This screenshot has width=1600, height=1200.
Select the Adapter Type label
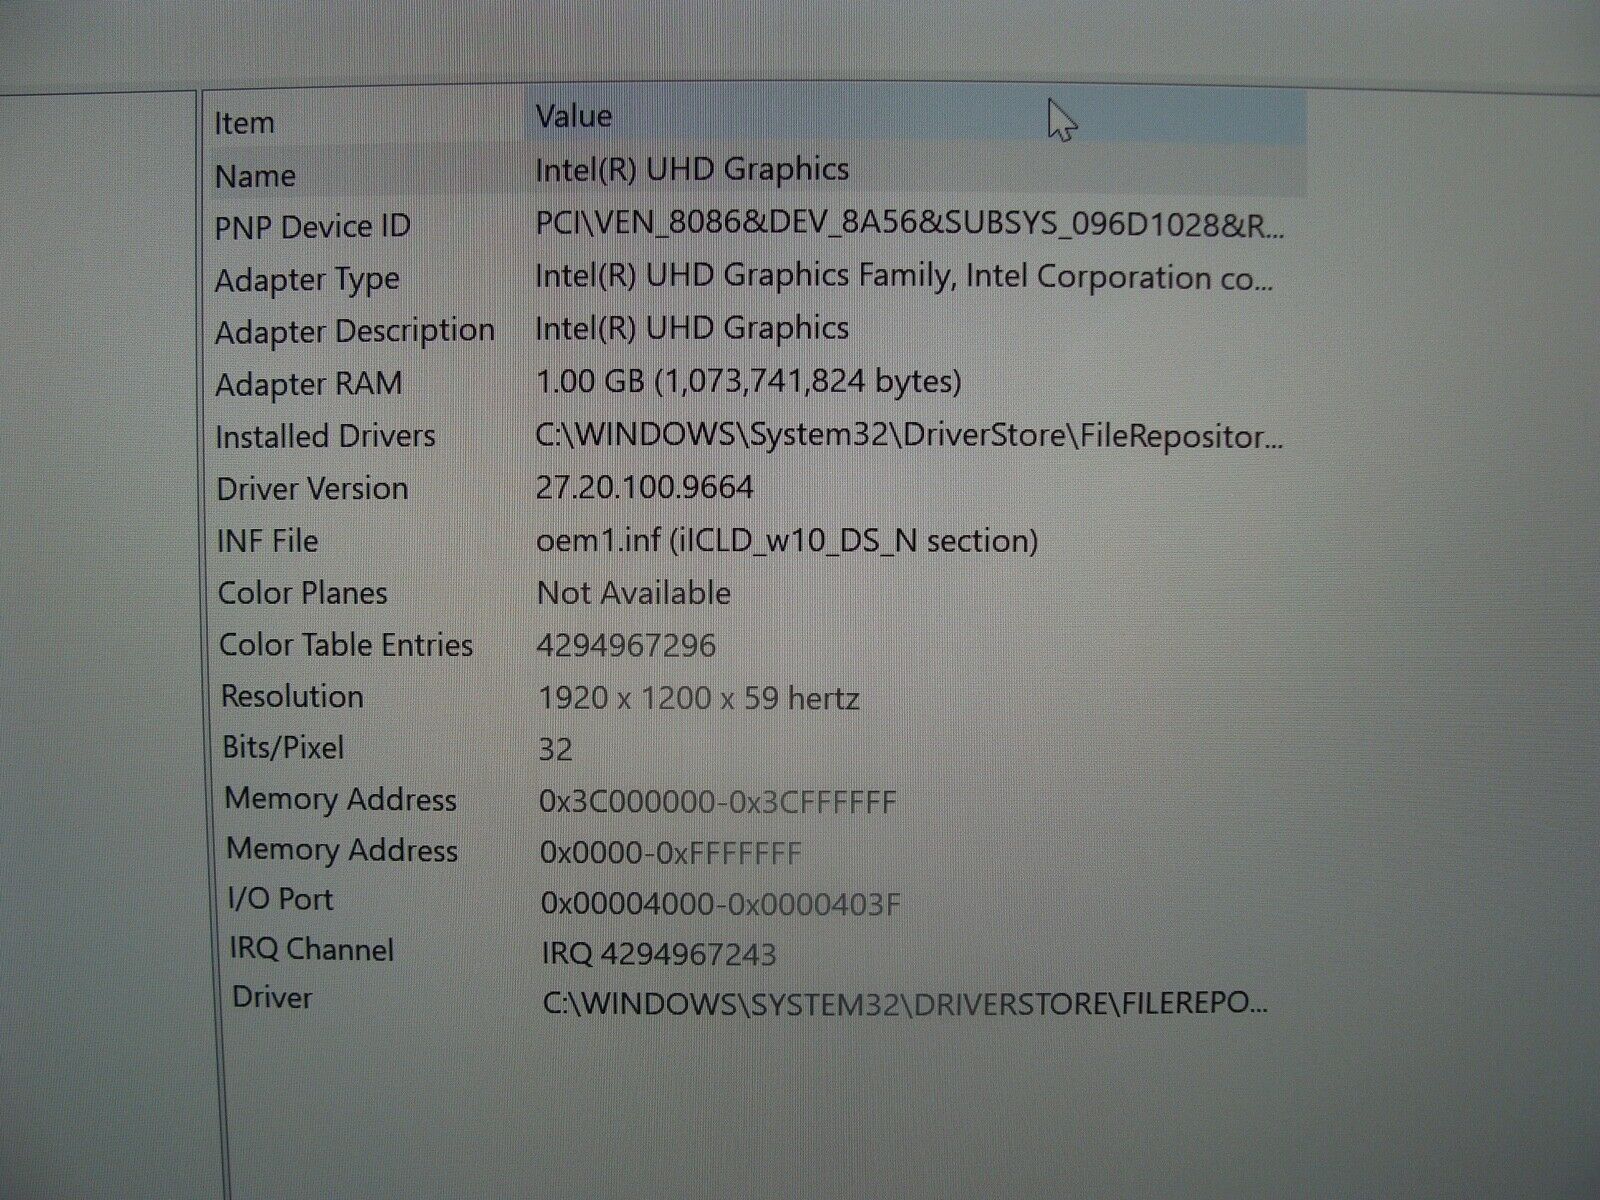307,280
